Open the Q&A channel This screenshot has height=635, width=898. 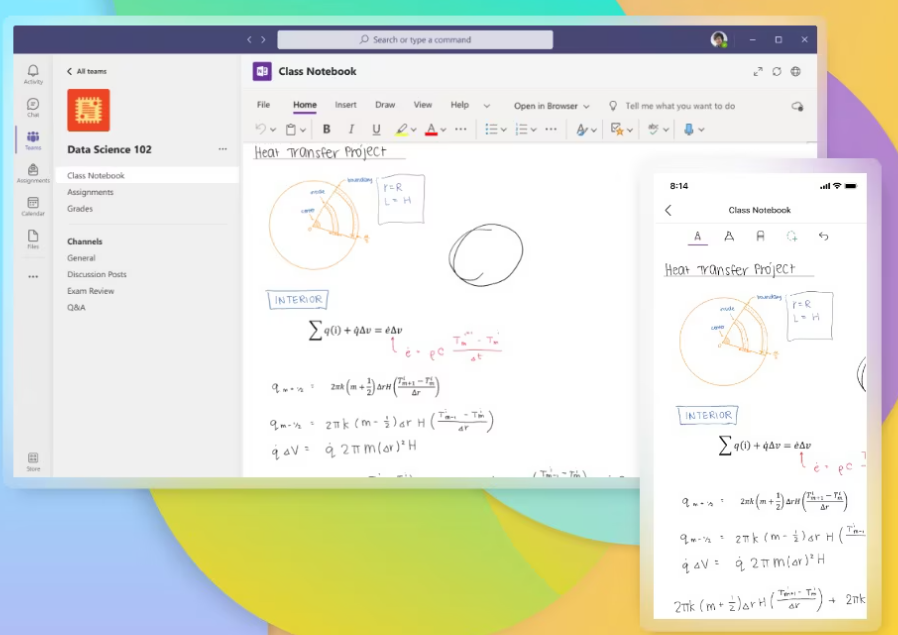click(76, 307)
